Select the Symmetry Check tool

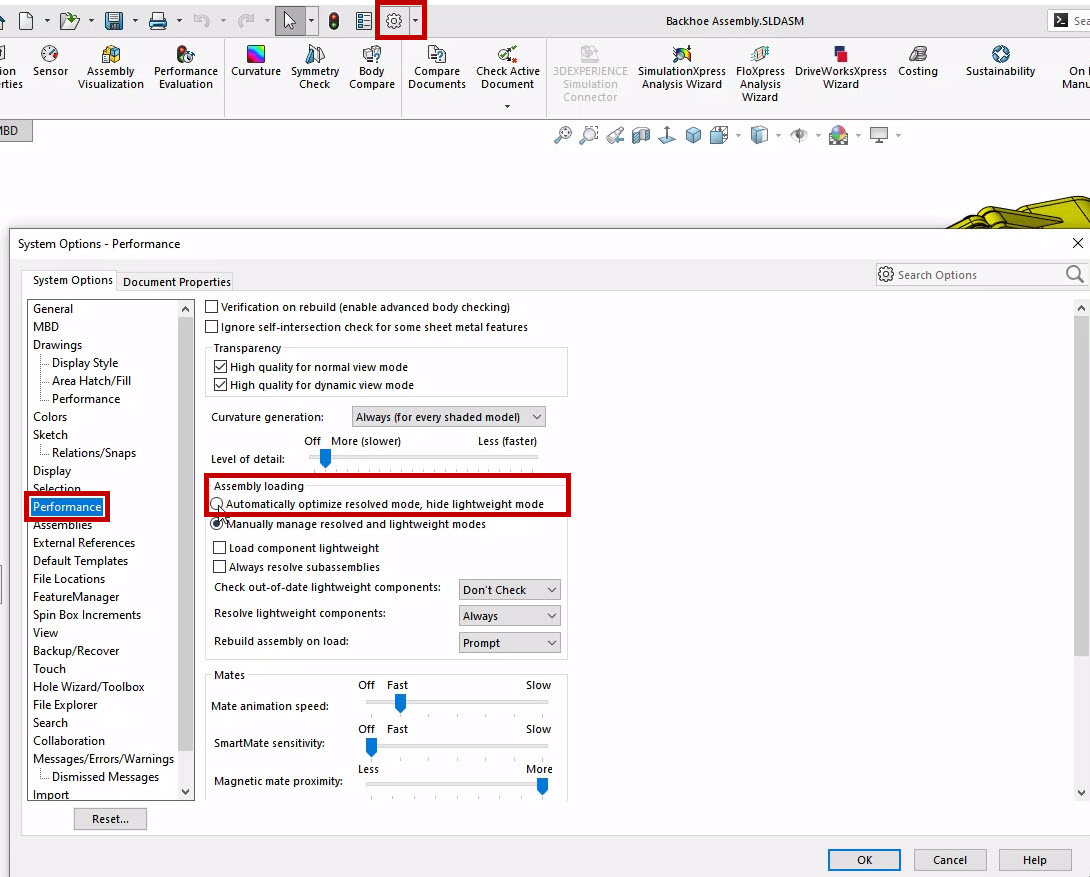click(x=314, y=62)
